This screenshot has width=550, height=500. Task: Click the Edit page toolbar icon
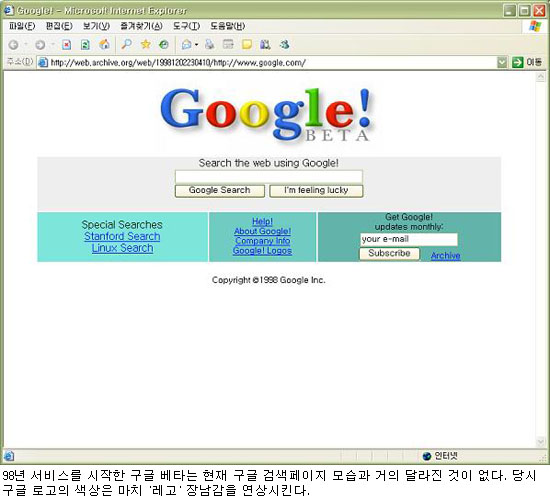point(228,44)
